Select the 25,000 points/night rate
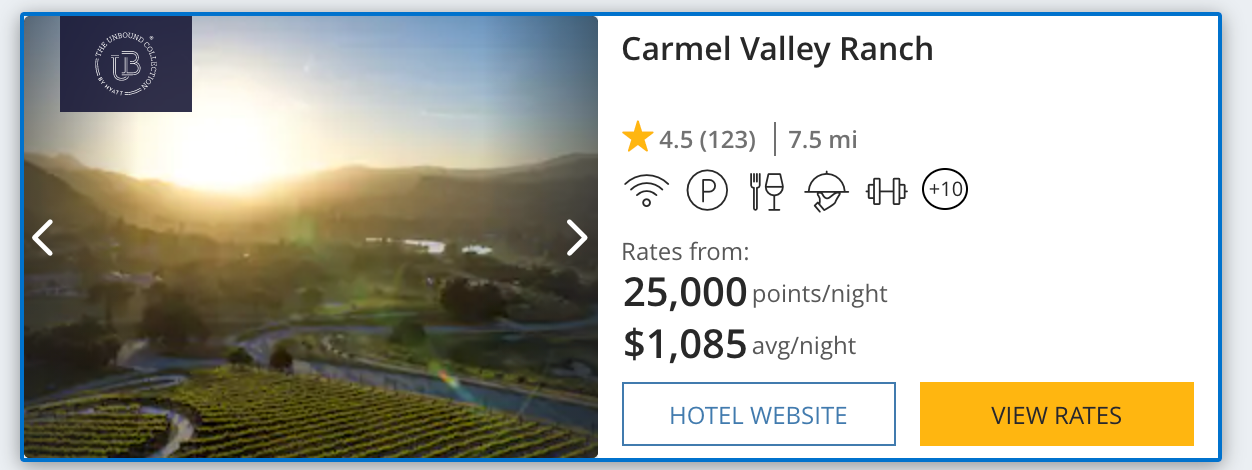The height and width of the screenshot is (470, 1252). (x=754, y=293)
